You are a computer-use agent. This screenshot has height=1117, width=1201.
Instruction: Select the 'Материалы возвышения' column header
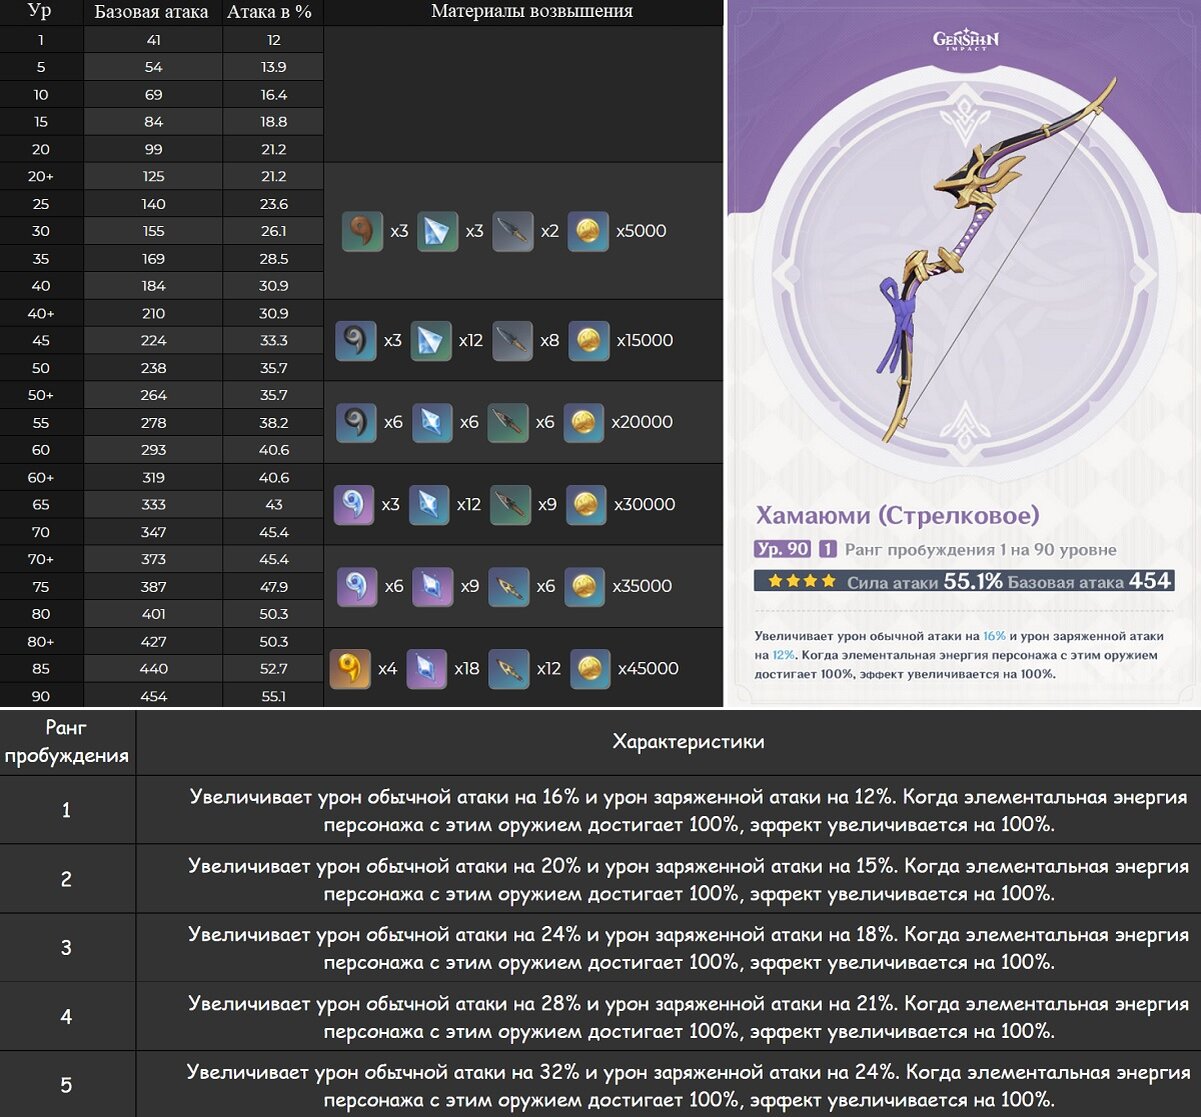pyautogui.click(x=531, y=12)
